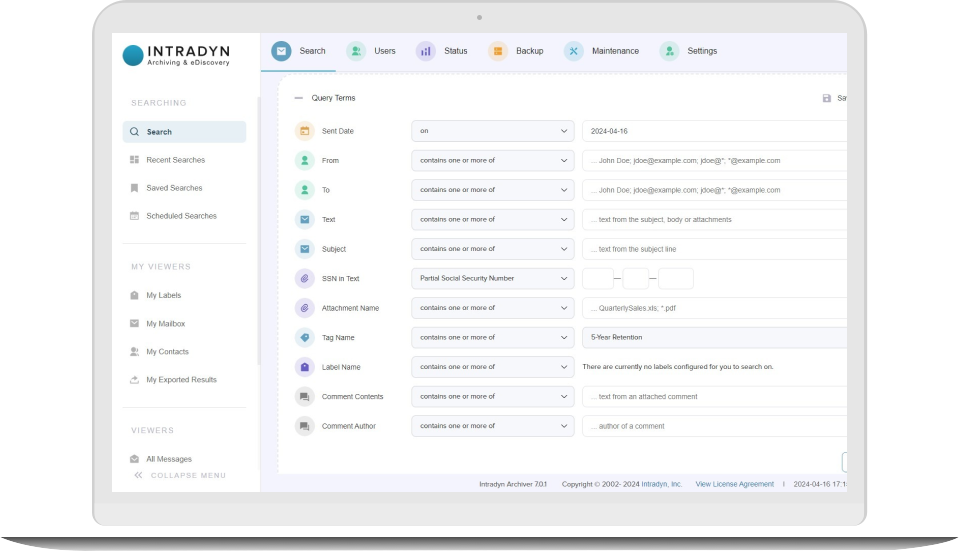
Task: Collapse the Query Terms section
Action: [298, 98]
